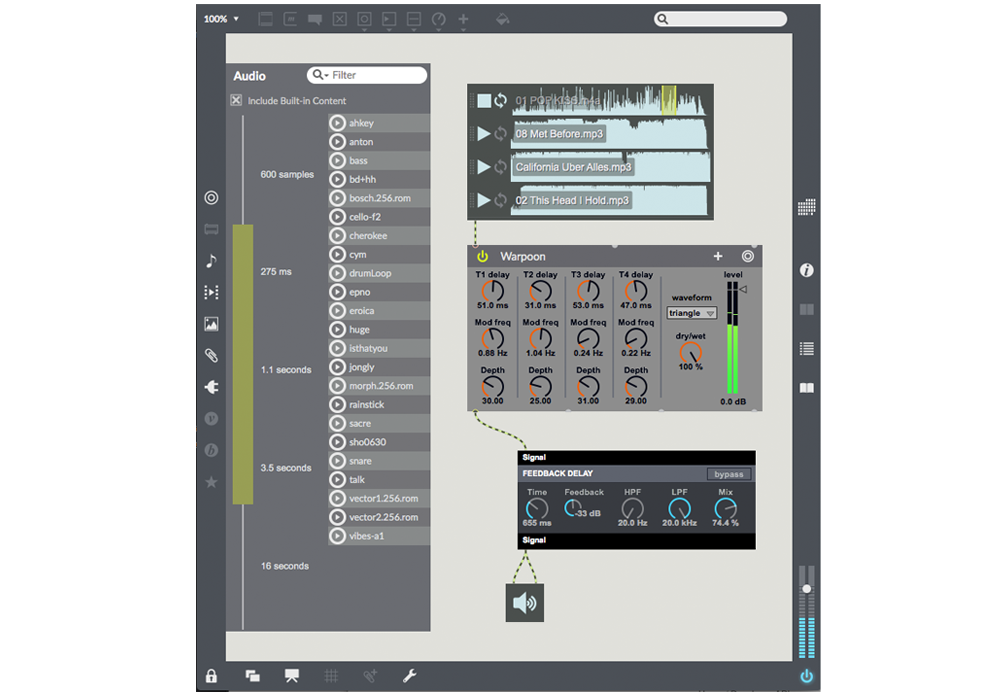
Task: Click the speaker audio output object
Action: 525,602
